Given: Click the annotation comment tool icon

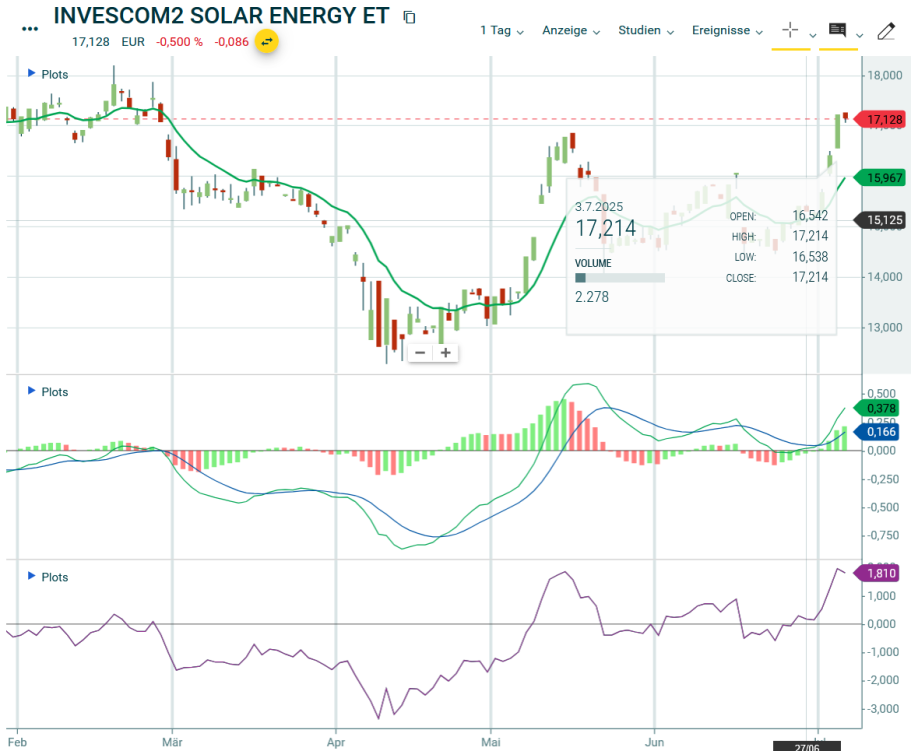Looking at the screenshot, I should (837, 30).
